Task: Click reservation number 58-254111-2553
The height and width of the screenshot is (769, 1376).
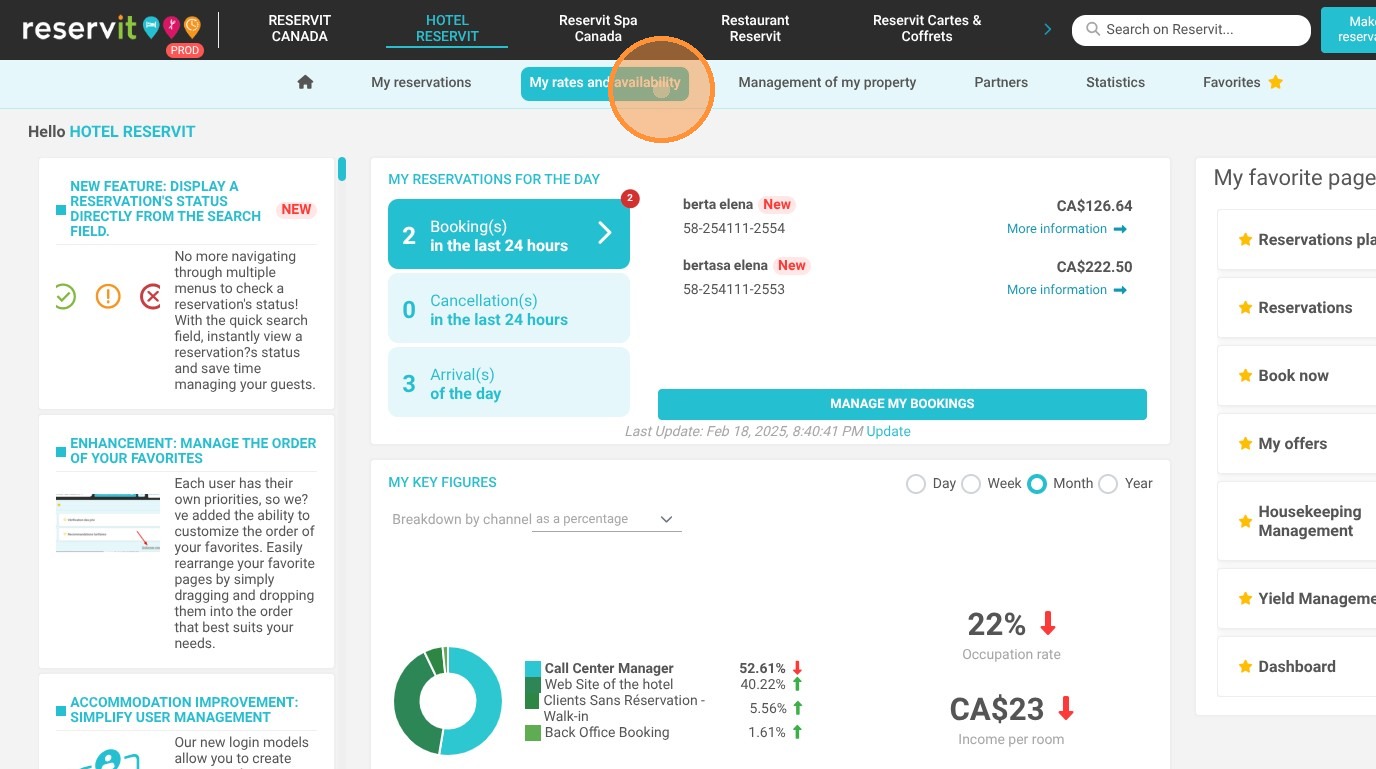Action: coord(734,290)
